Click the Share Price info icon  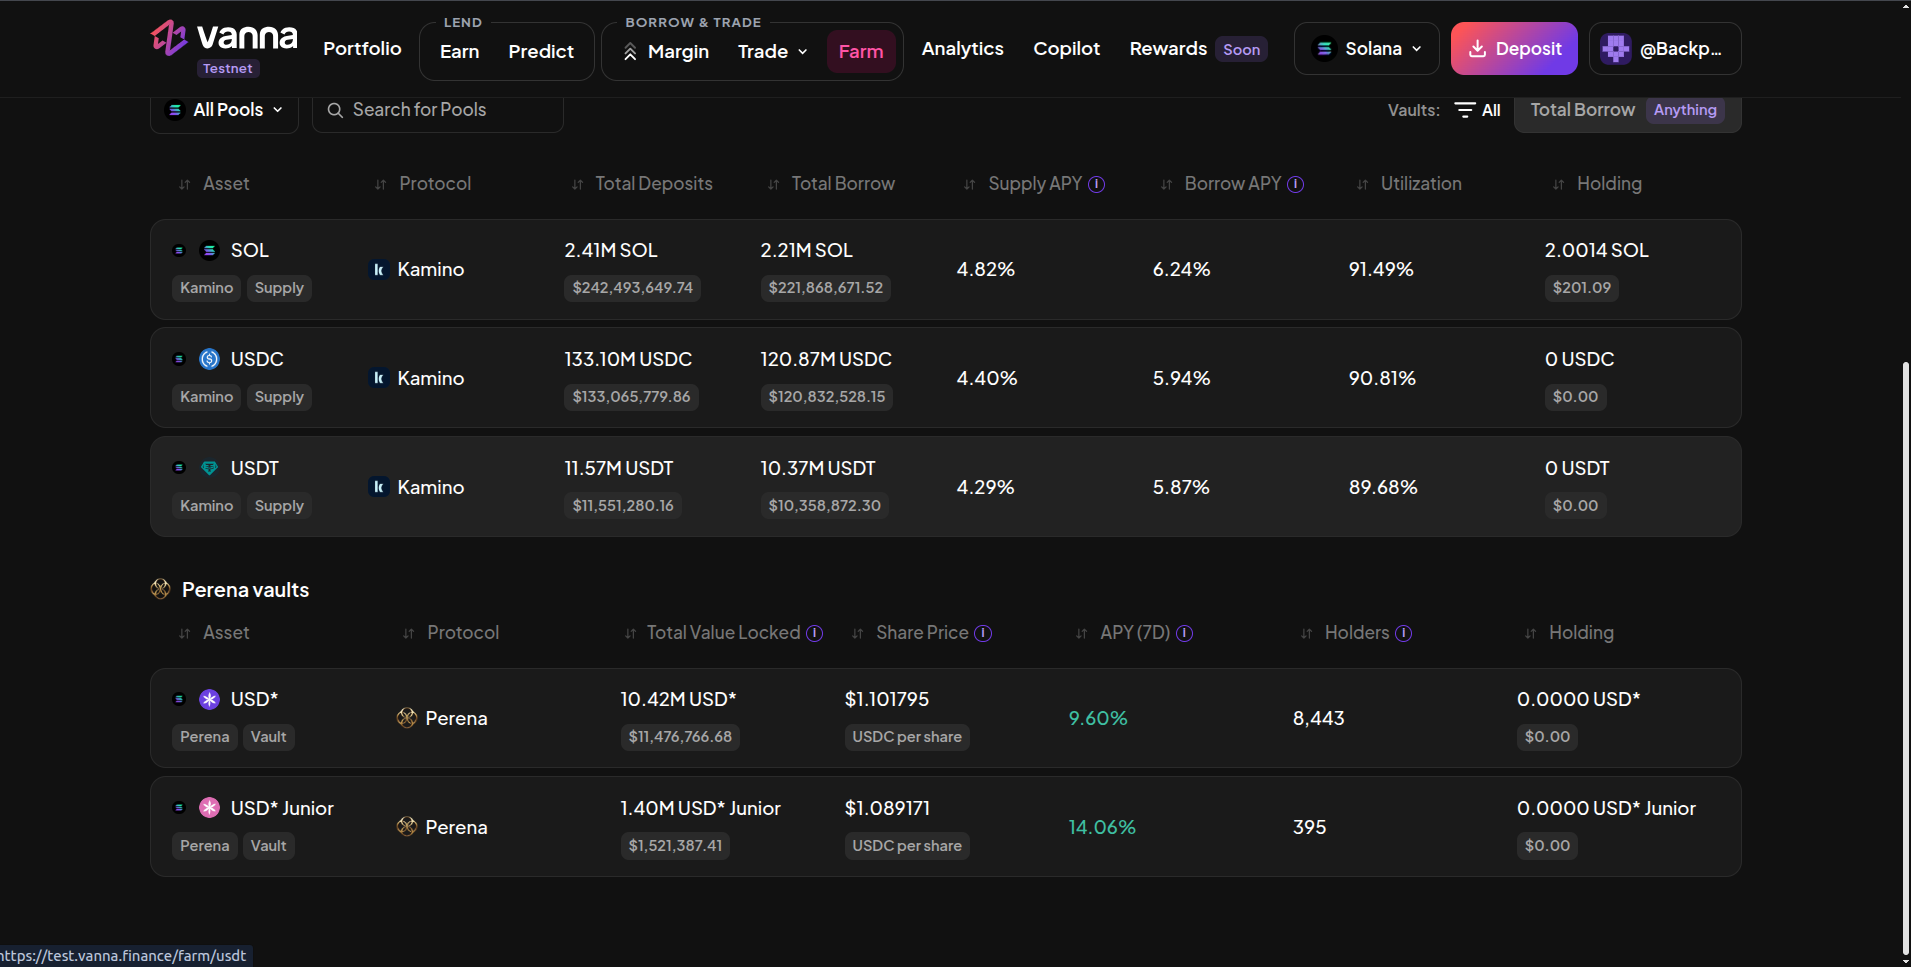[x=983, y=633]
